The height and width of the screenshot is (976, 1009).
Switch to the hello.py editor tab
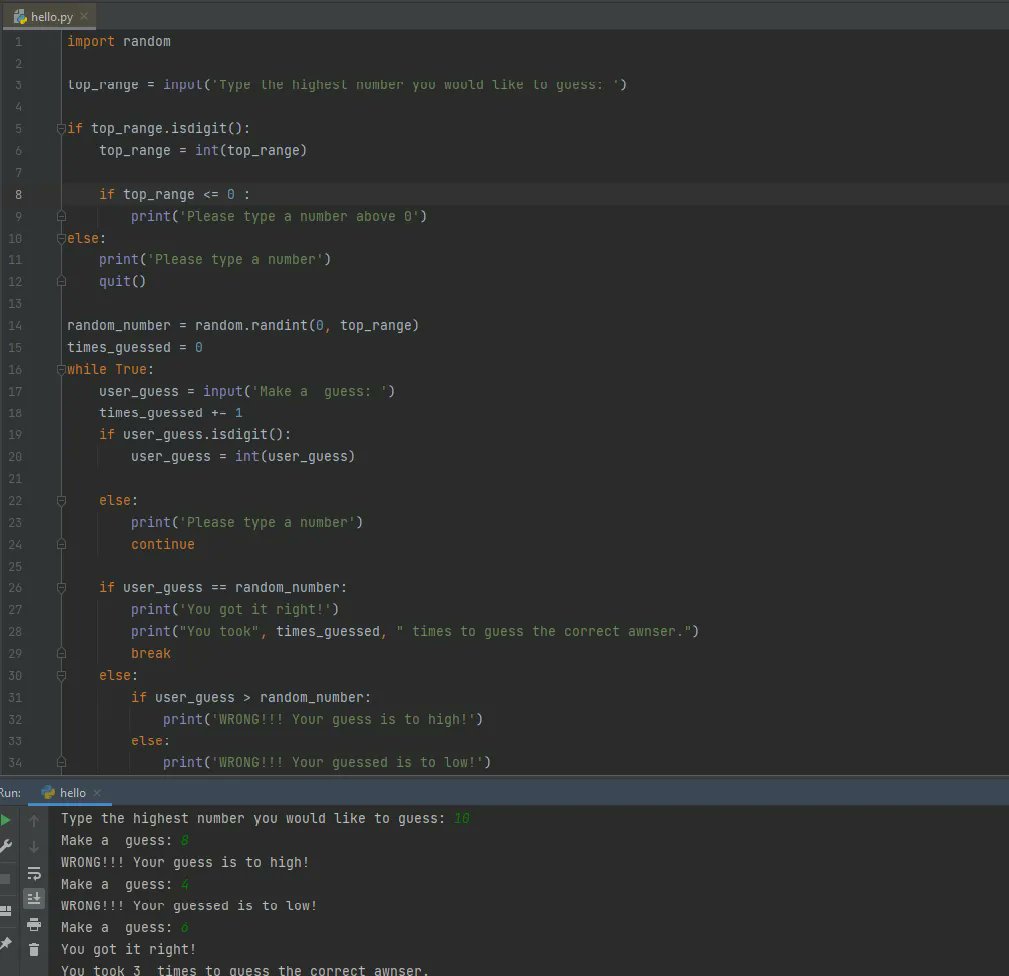point(51,16)
